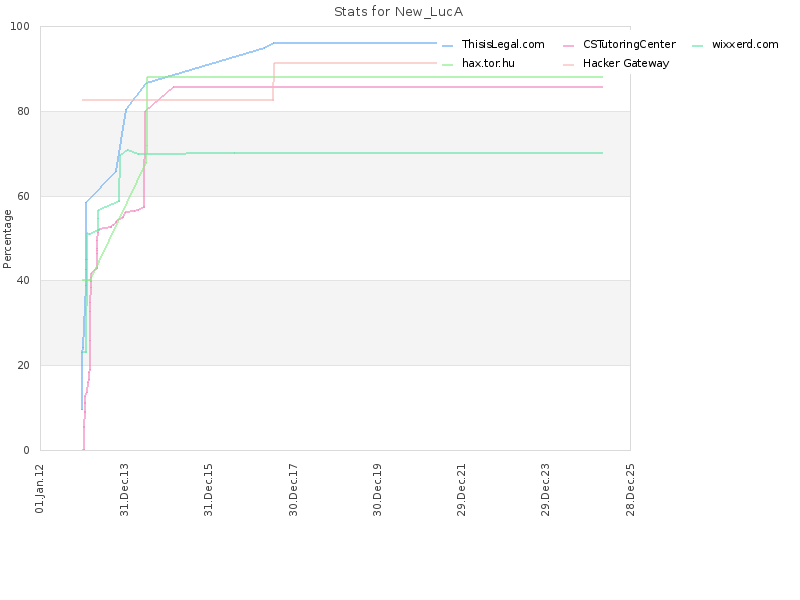Click the teal wixxerd.com color marker
This screenshot has height=600, width=800.
click(x=697, y=46)
